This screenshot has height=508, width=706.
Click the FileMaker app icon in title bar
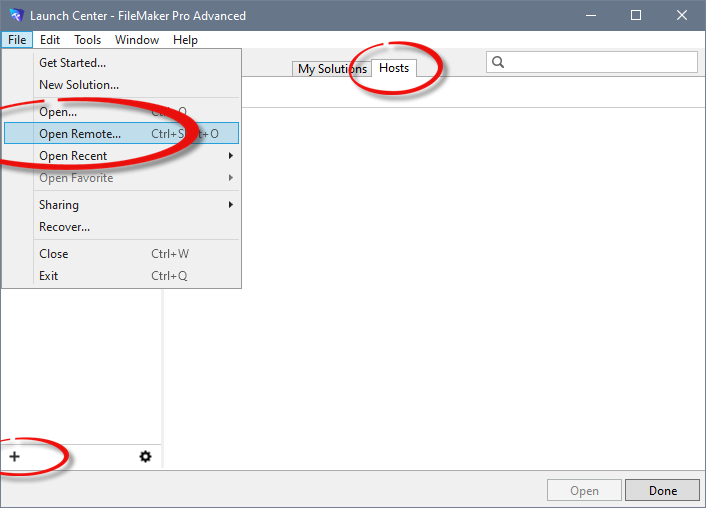pos(16,15)
